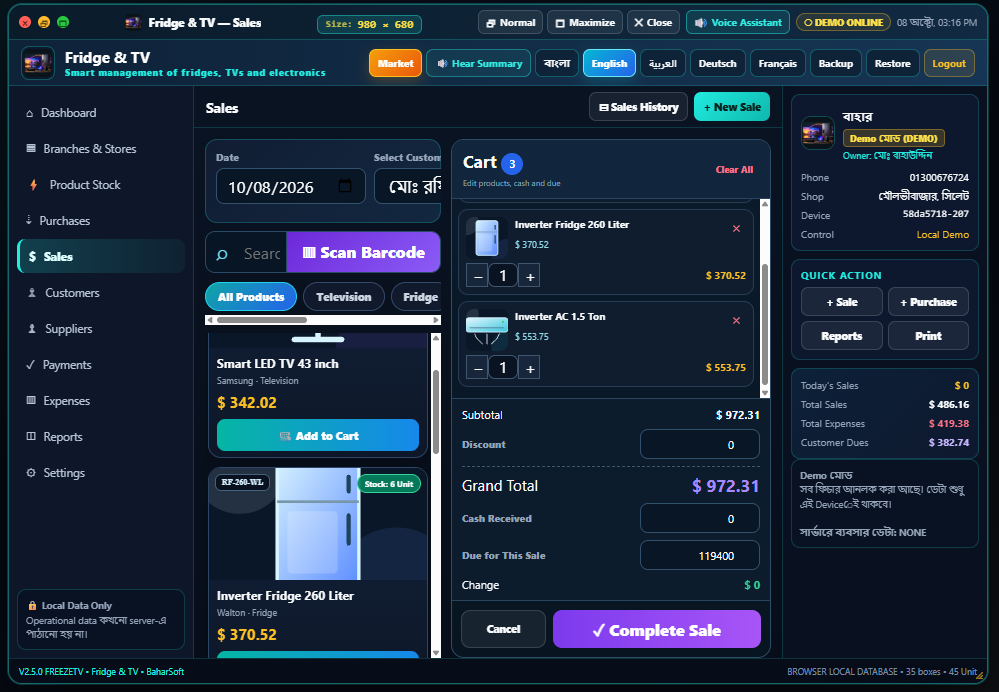Increase Inverter AC 1.5 Ton quantity
The width and height of the screenshot is (999, 692).
[x=529, y=368]
